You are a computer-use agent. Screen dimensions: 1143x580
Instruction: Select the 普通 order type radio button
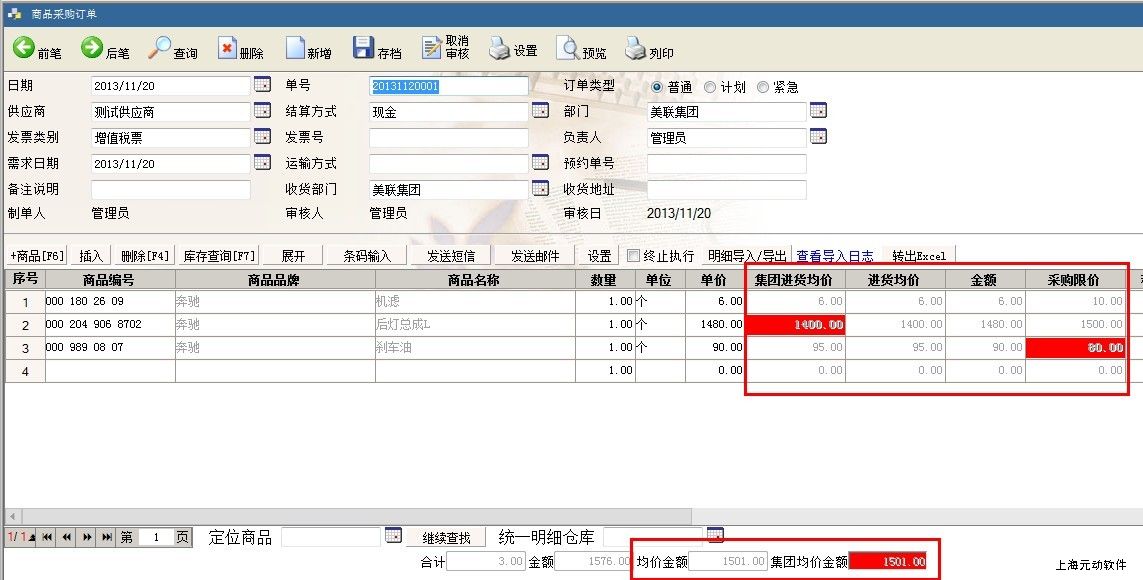coord(657,87)
